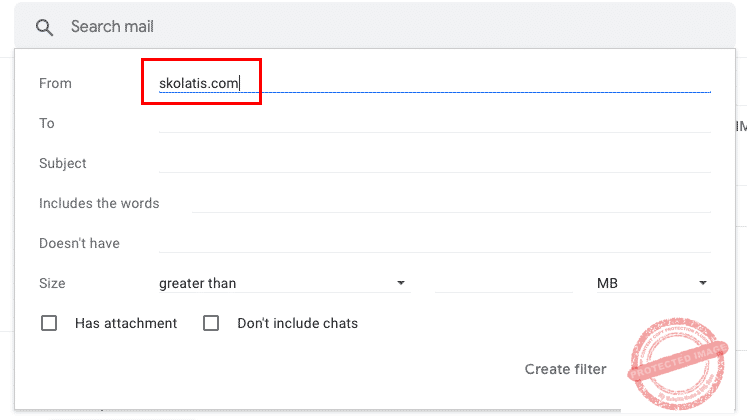Click the Size label text
747x420 pixels.
pyautogui.click(x=52, y=283)
